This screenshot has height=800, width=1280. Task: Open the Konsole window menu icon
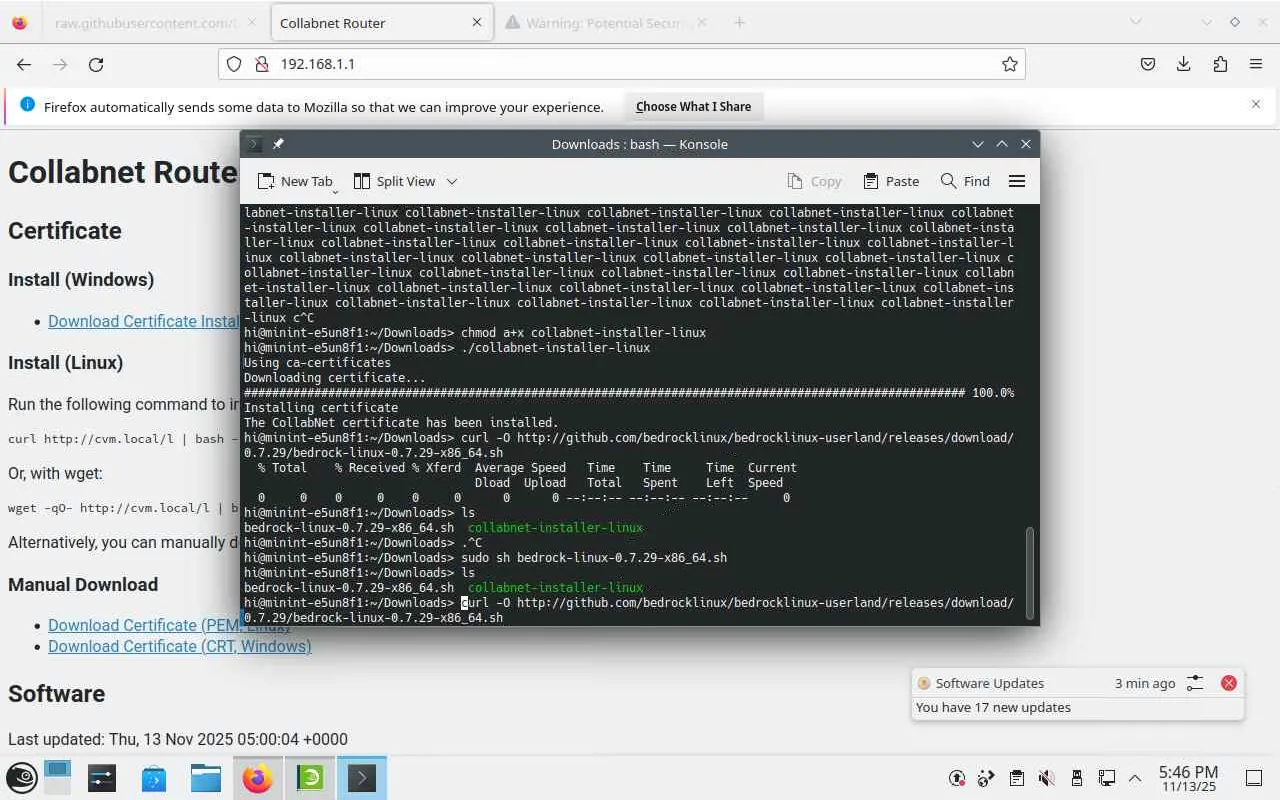point(255,144)
